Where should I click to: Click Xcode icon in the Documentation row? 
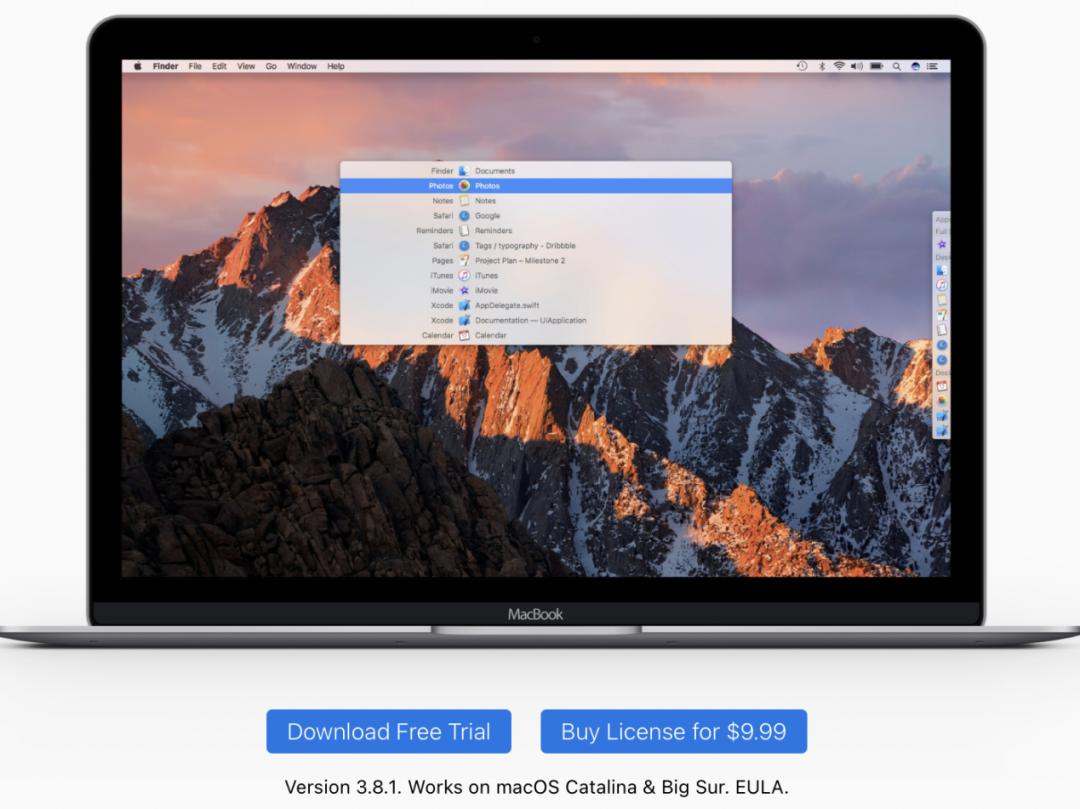point(464,320)
